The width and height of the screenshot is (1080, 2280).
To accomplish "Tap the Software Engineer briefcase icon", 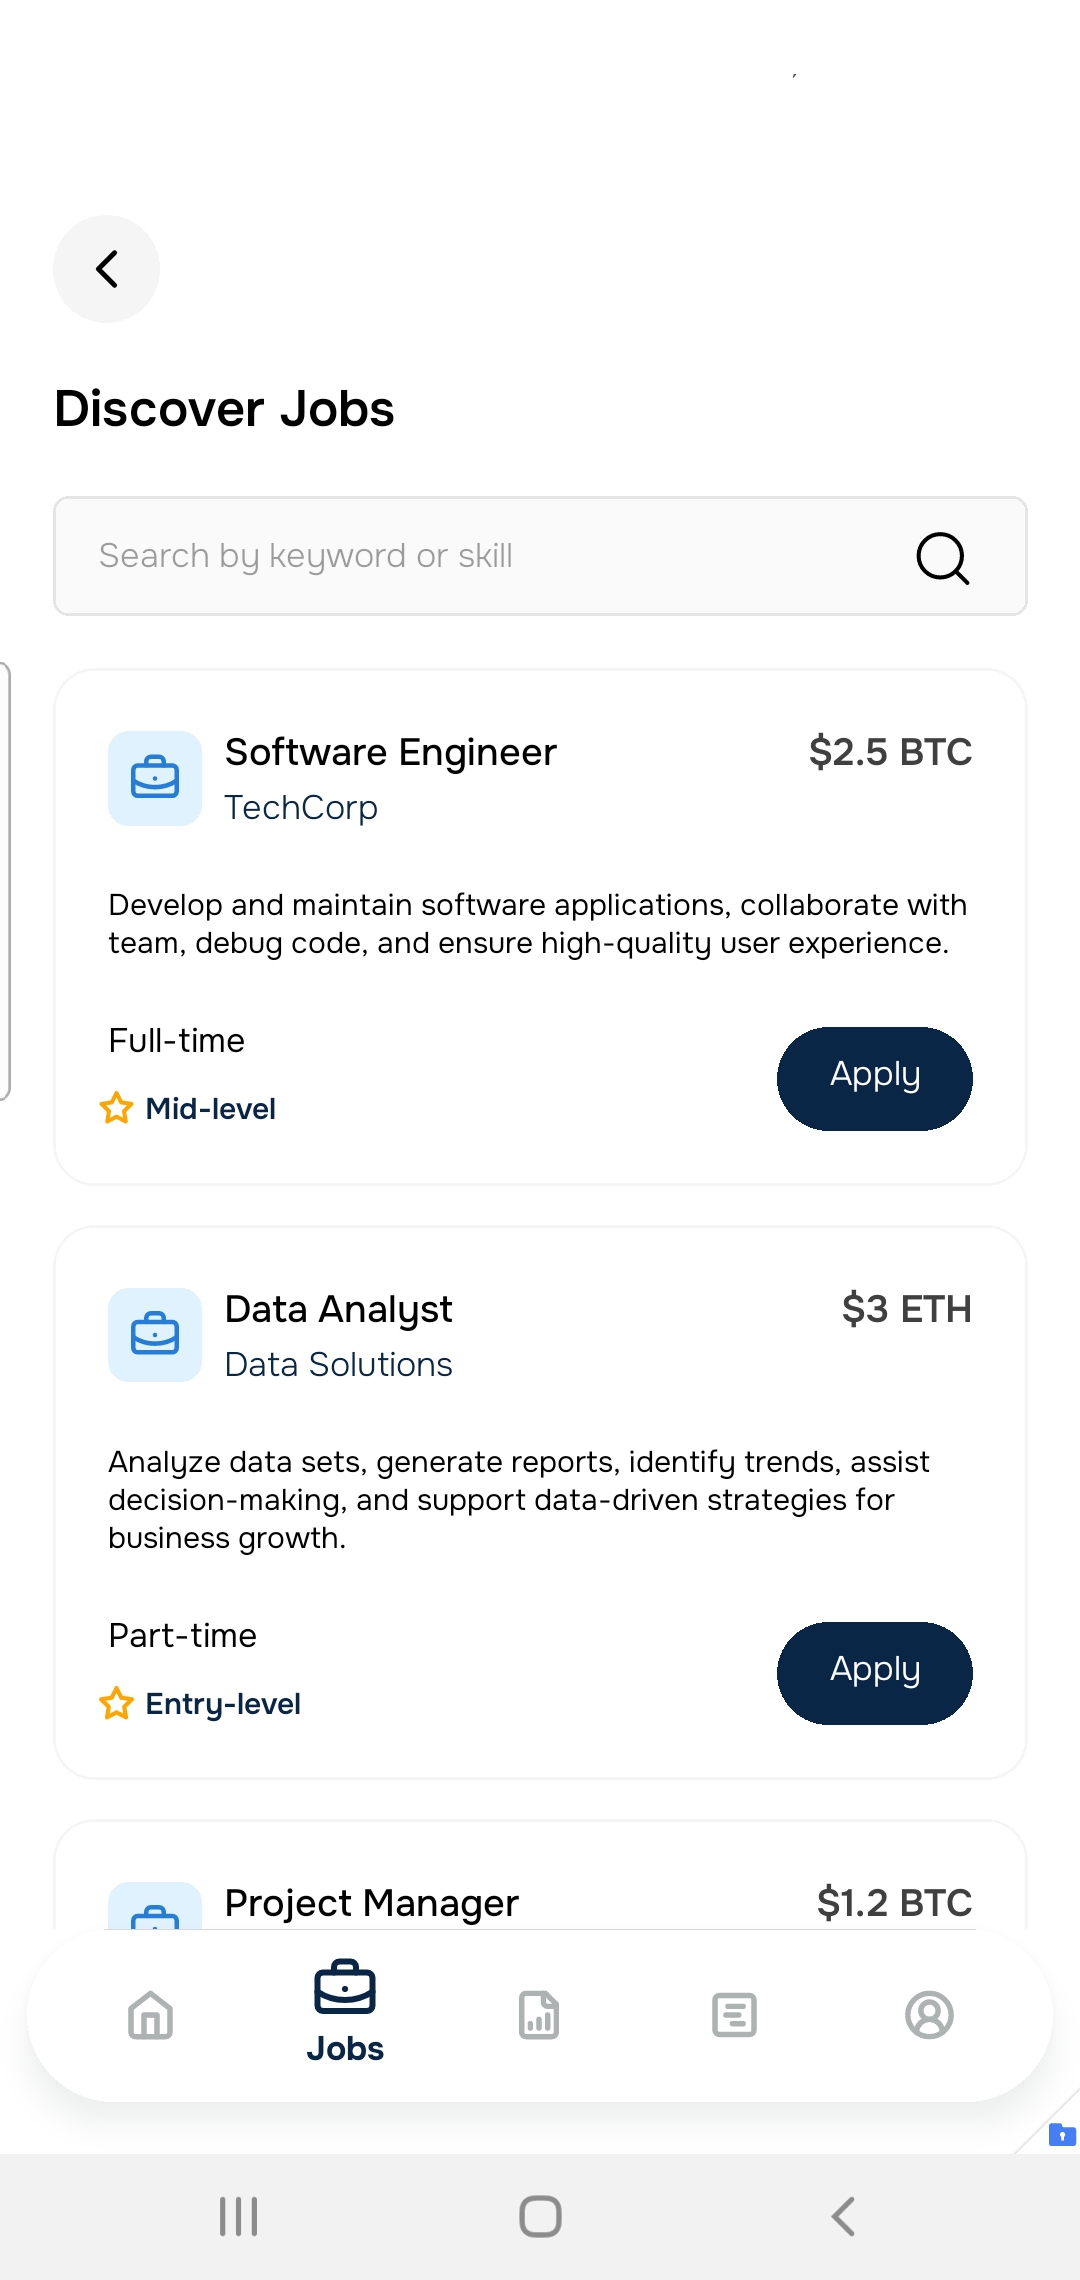I will coord(155,778).
